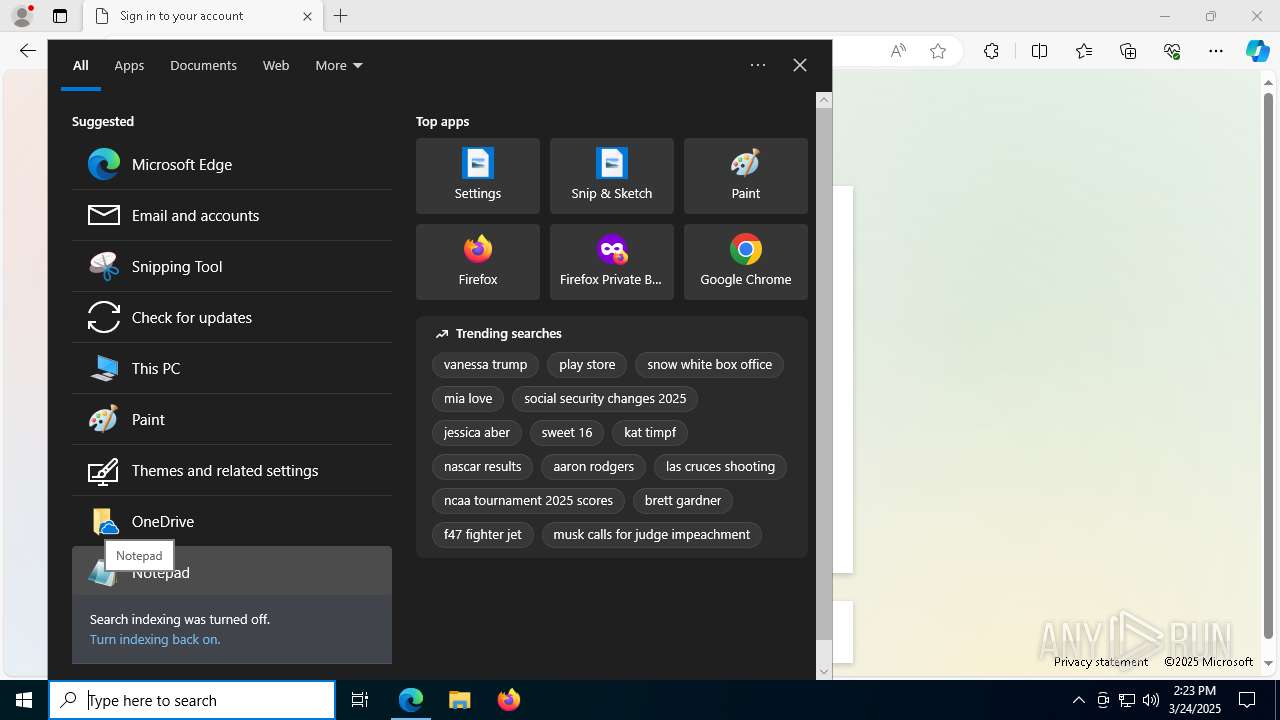The height and width of the screenshot is (720, 1280).
Task: Open the volume control in tray
Action: 1151,700
